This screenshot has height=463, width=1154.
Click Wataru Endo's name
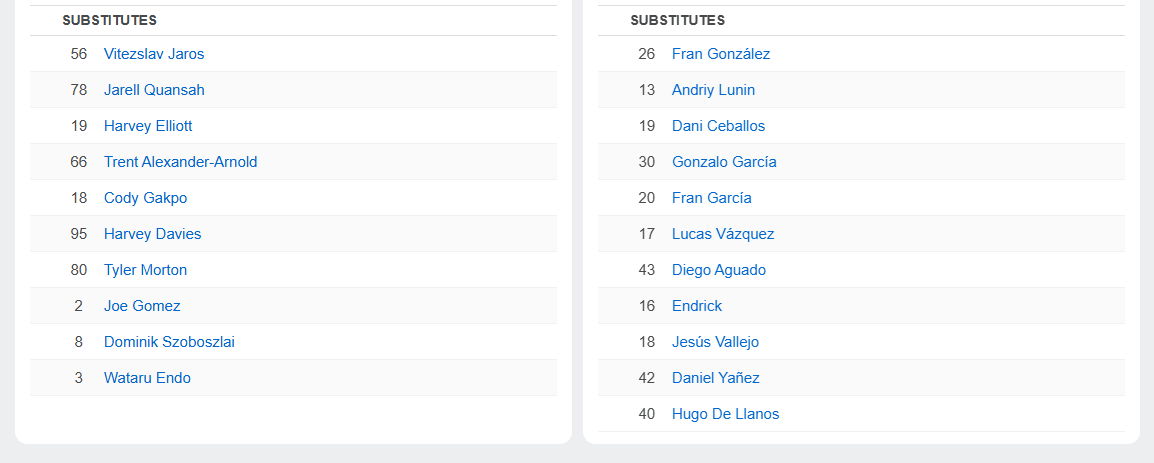click(x=147, y=378)
